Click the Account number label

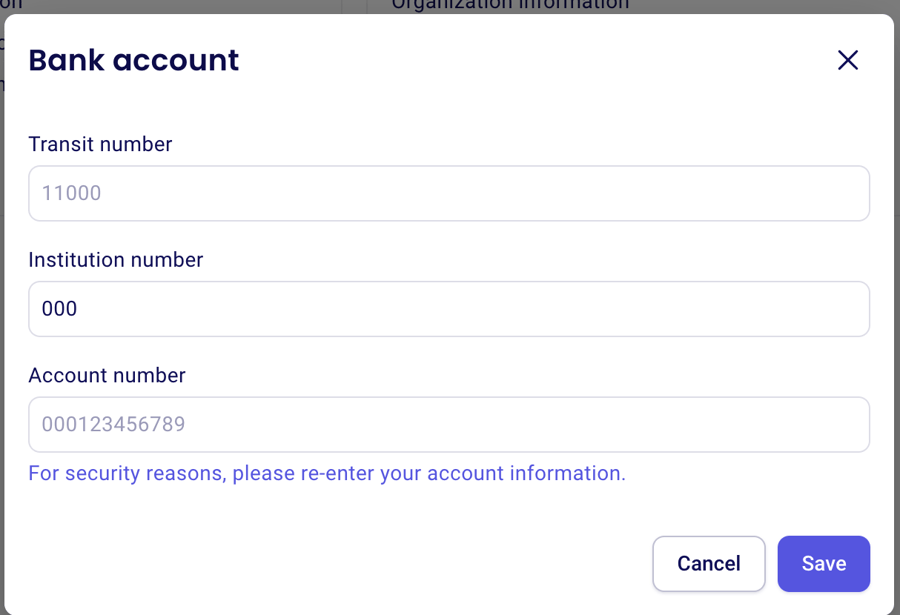pyautogui.click(x=106, y=375)
